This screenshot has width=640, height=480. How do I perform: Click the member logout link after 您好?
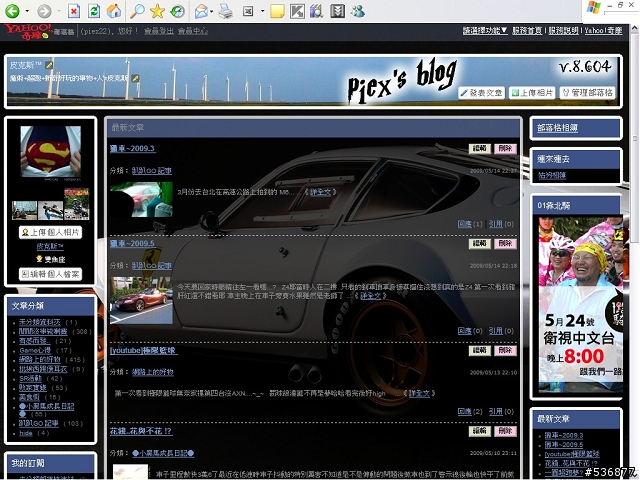click(x=159, y=31)
